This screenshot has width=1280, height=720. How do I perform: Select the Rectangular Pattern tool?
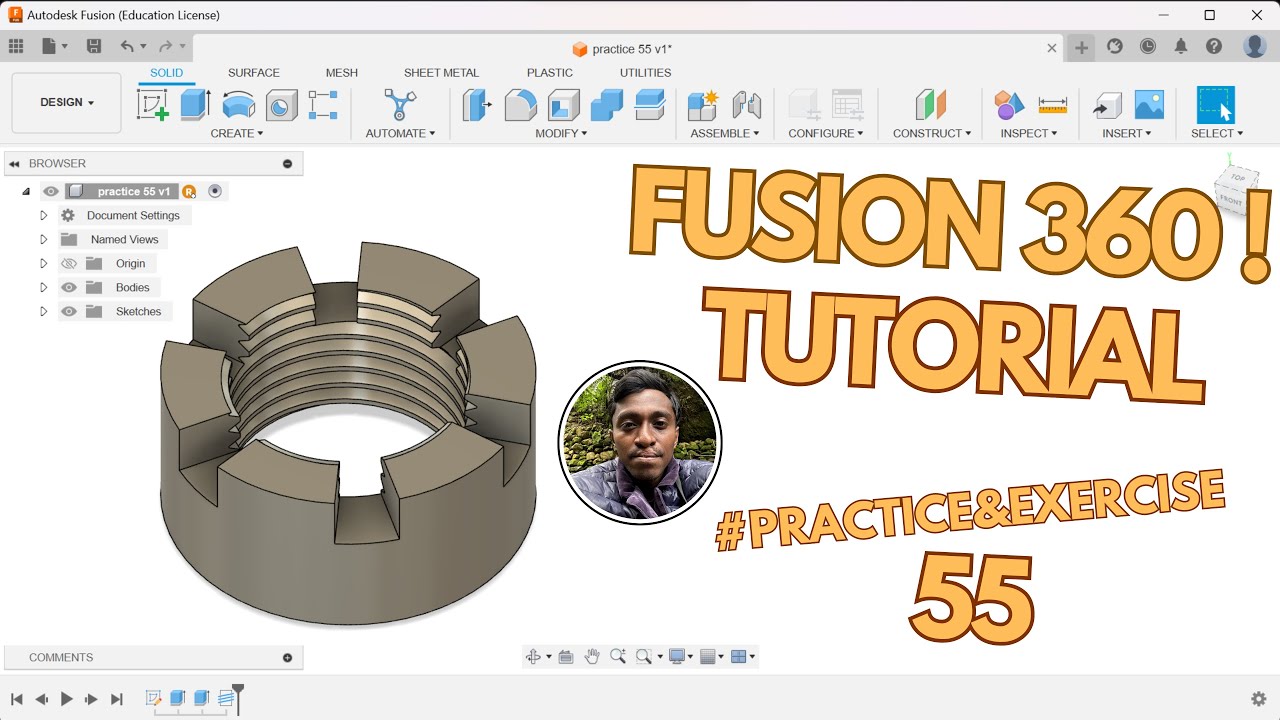[x=323, y=104]
